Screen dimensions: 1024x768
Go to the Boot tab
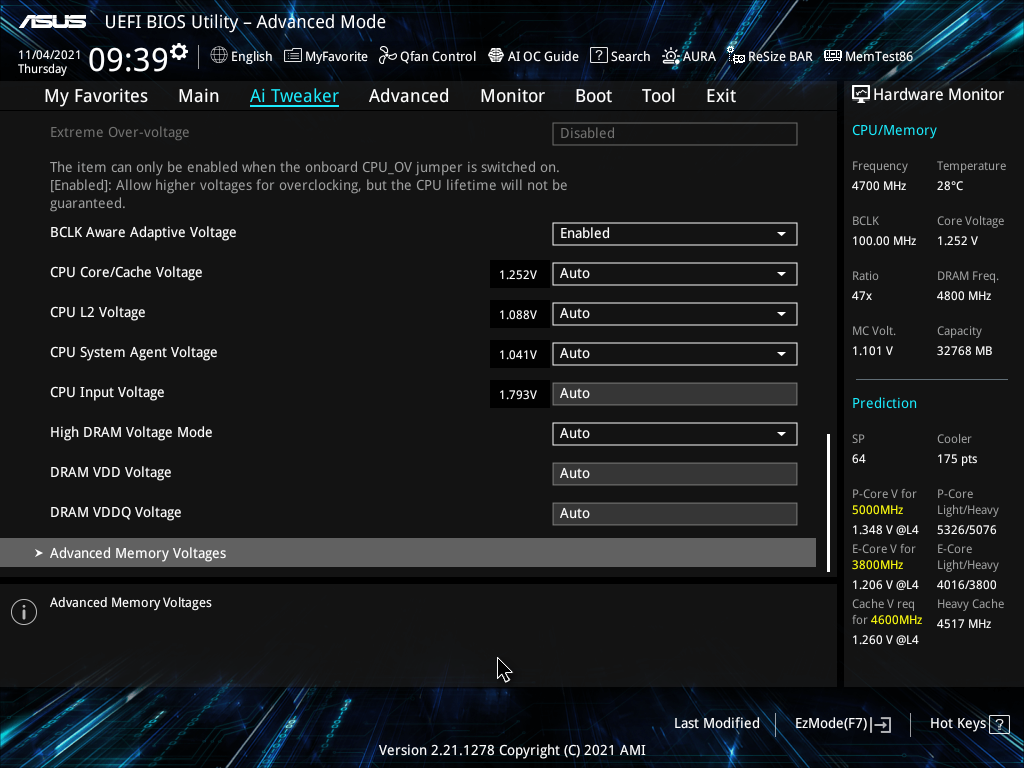point(593,96)
